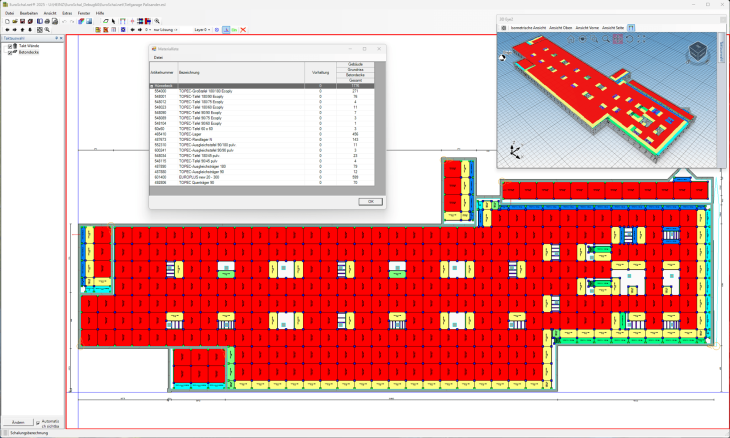The image size is (730, 438).
Task: Click the red X delete icon
Action: pyautogui.click(x=243, y=30)
